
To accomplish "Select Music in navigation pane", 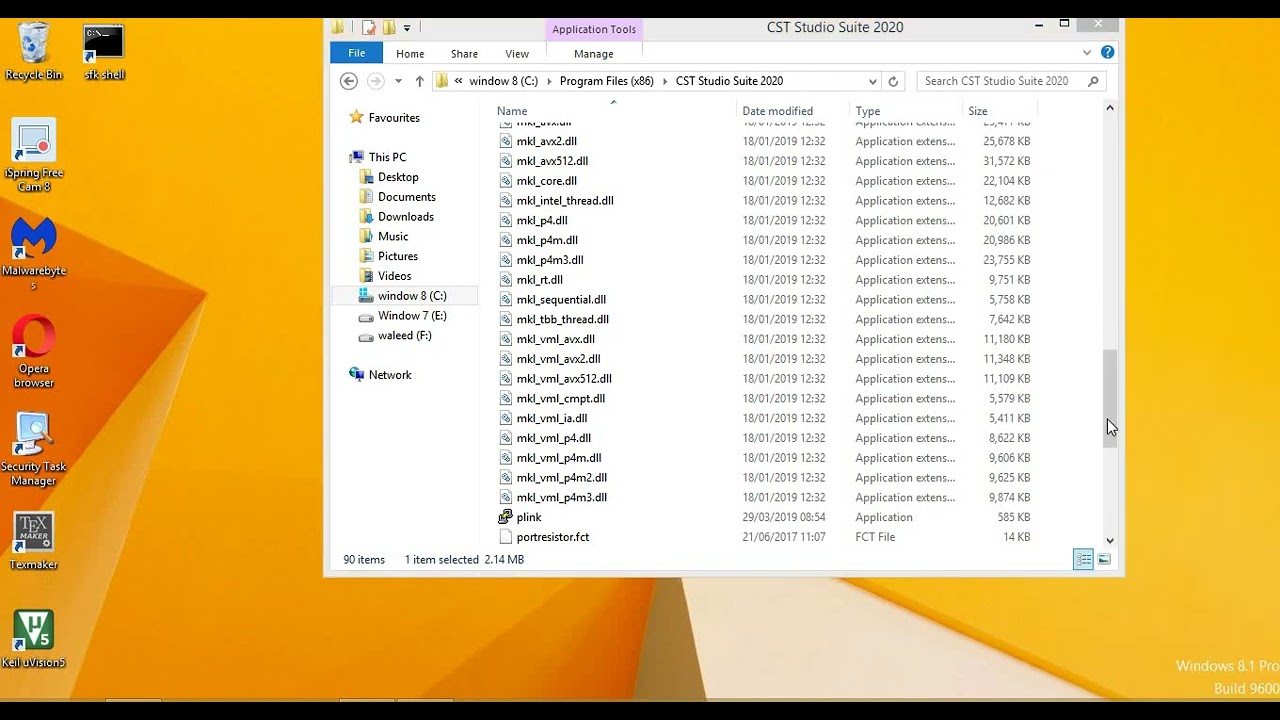I will click(393, 237).
